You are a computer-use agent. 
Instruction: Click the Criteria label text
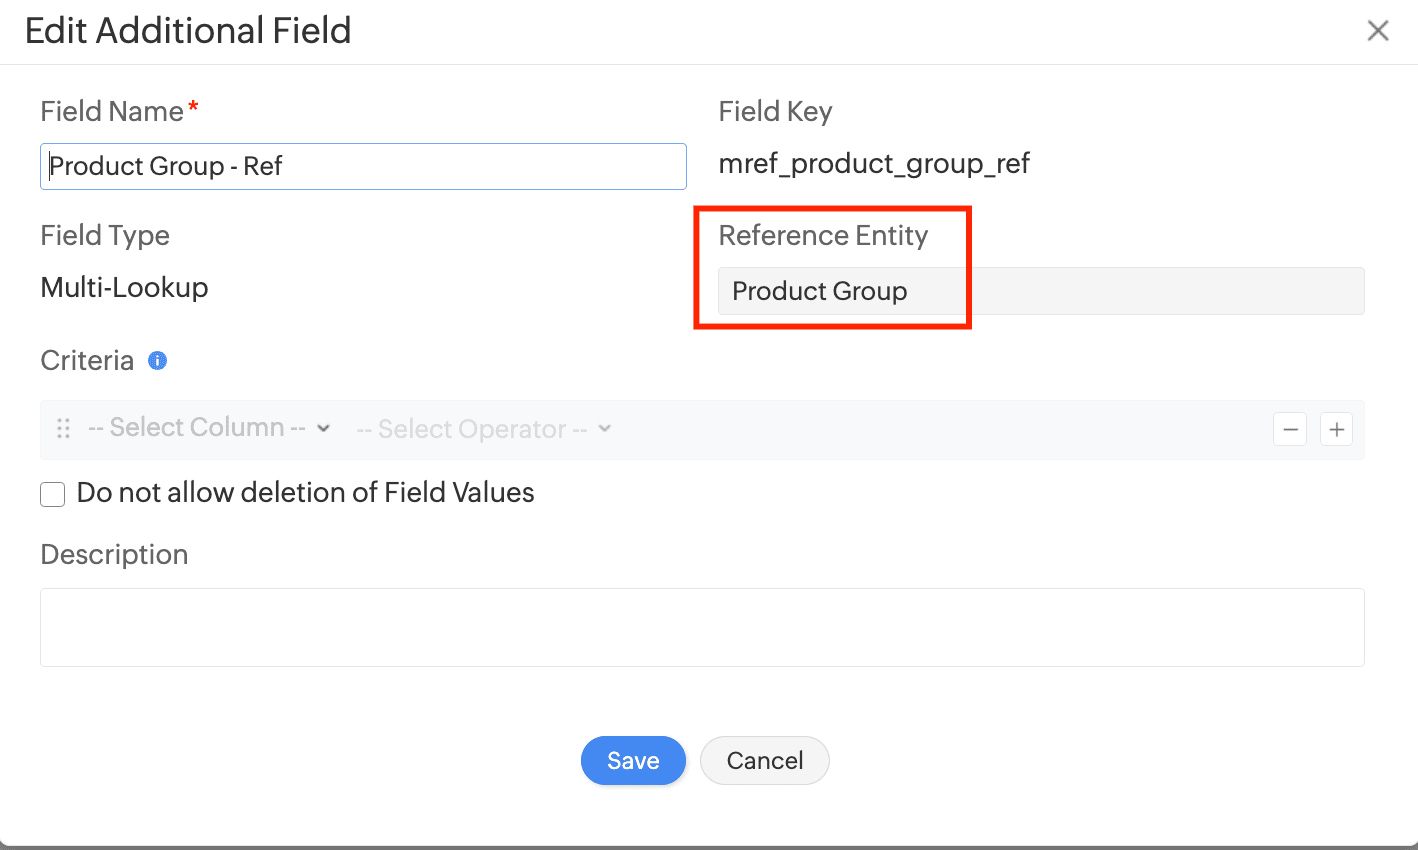87,361
